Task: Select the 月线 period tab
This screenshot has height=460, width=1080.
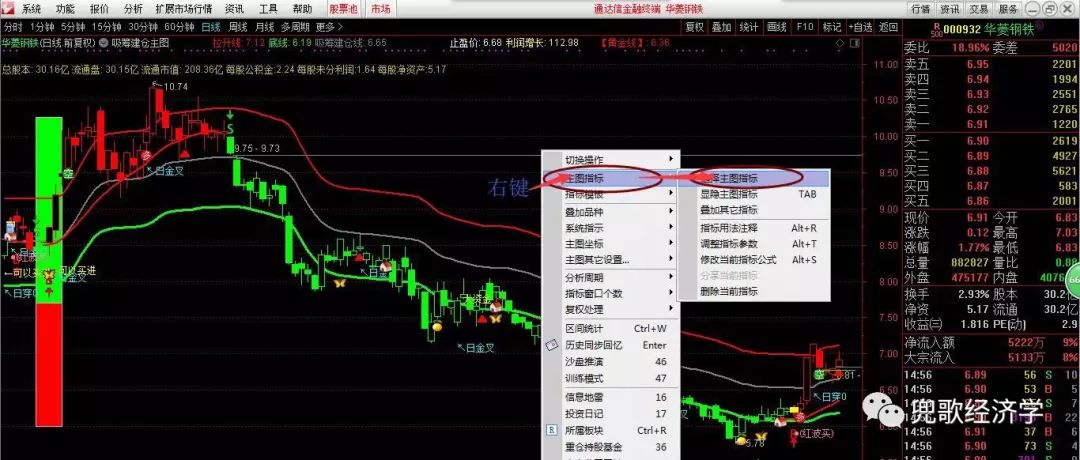Action: click(x=264, y=27)
